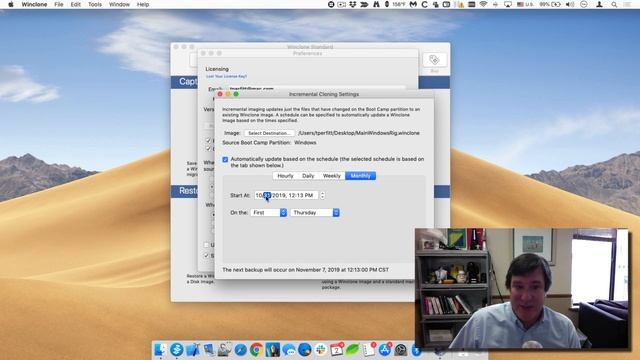Click the tag toolbar icon in the Winclone window

434,60
